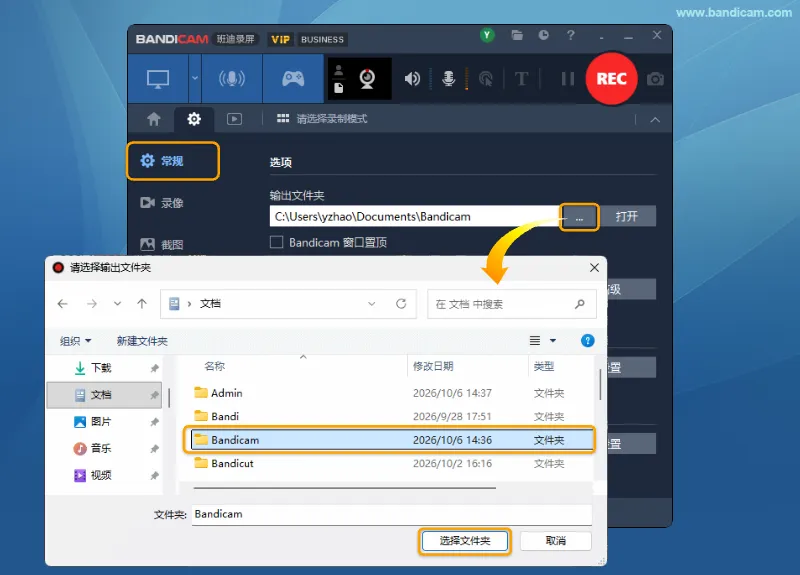Open output folder icon in title bar
The width and height of the screenshot is (800, 575).
517,35
